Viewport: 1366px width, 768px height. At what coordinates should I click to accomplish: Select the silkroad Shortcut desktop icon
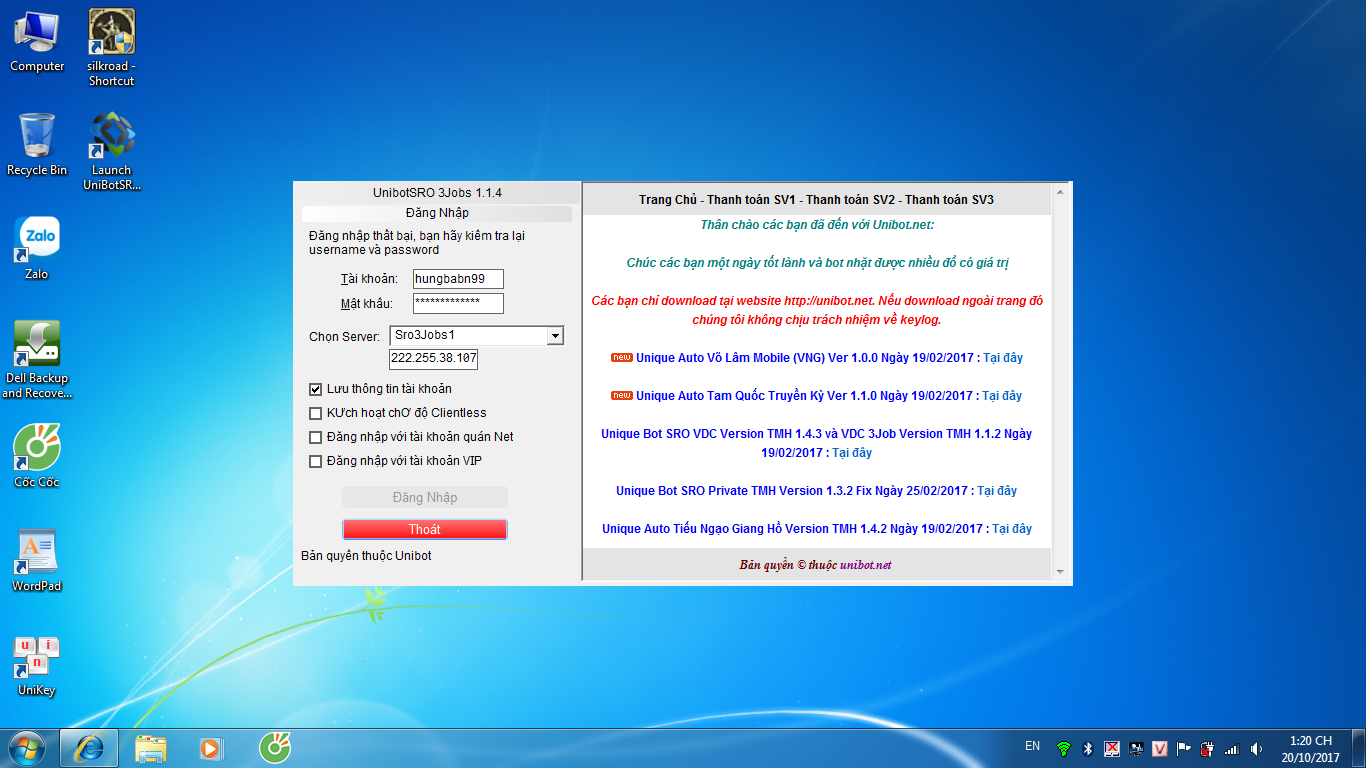[x=111, y=47]
